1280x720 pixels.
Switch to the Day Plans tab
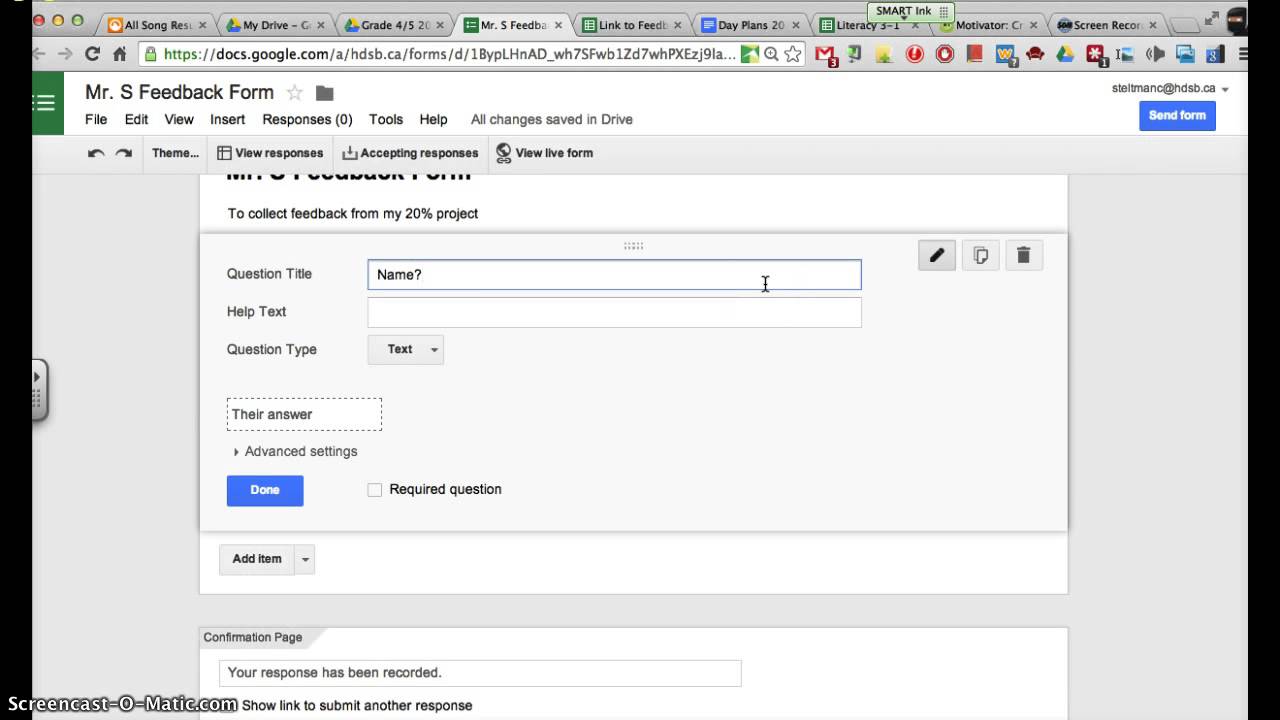[x=750, y=25]
